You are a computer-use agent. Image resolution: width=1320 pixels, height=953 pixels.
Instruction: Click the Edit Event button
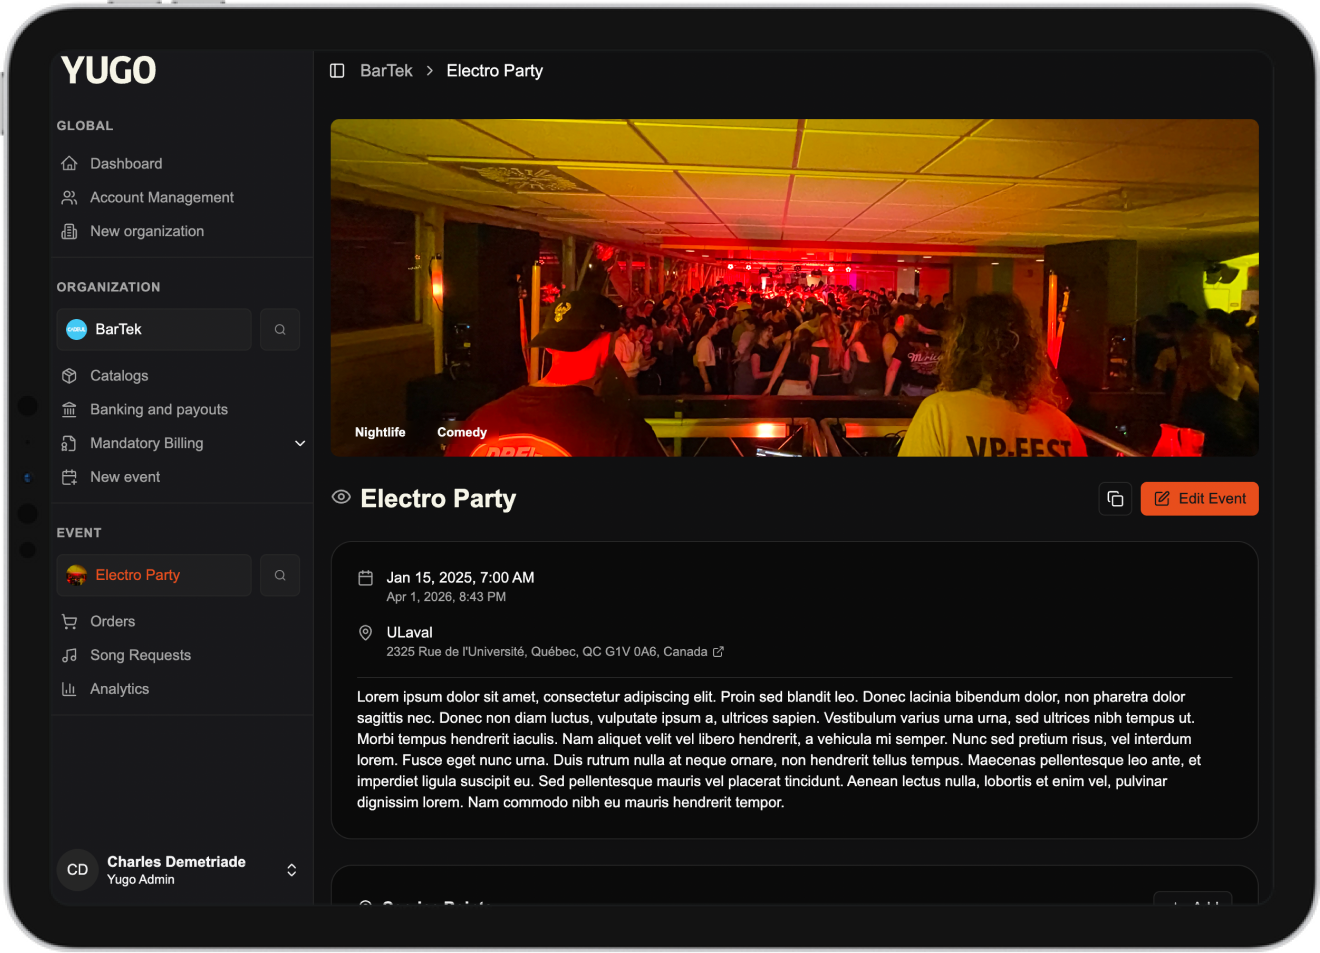point(1199,499)
